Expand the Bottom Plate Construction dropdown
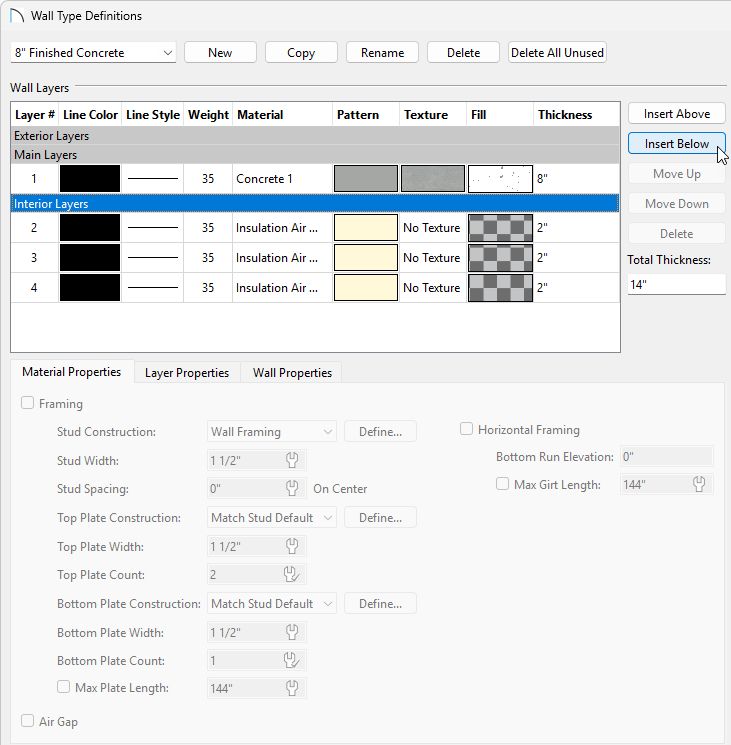Image resolution: width=731 pixels, height=745 pixels. click(272, 603)
